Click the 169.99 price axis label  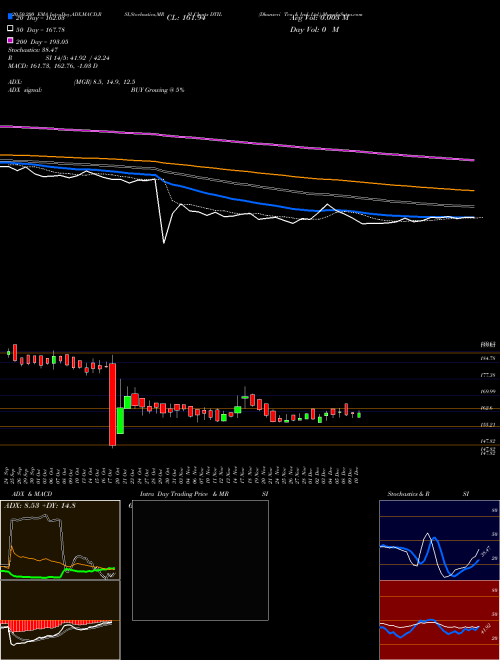tap(488, 391)
